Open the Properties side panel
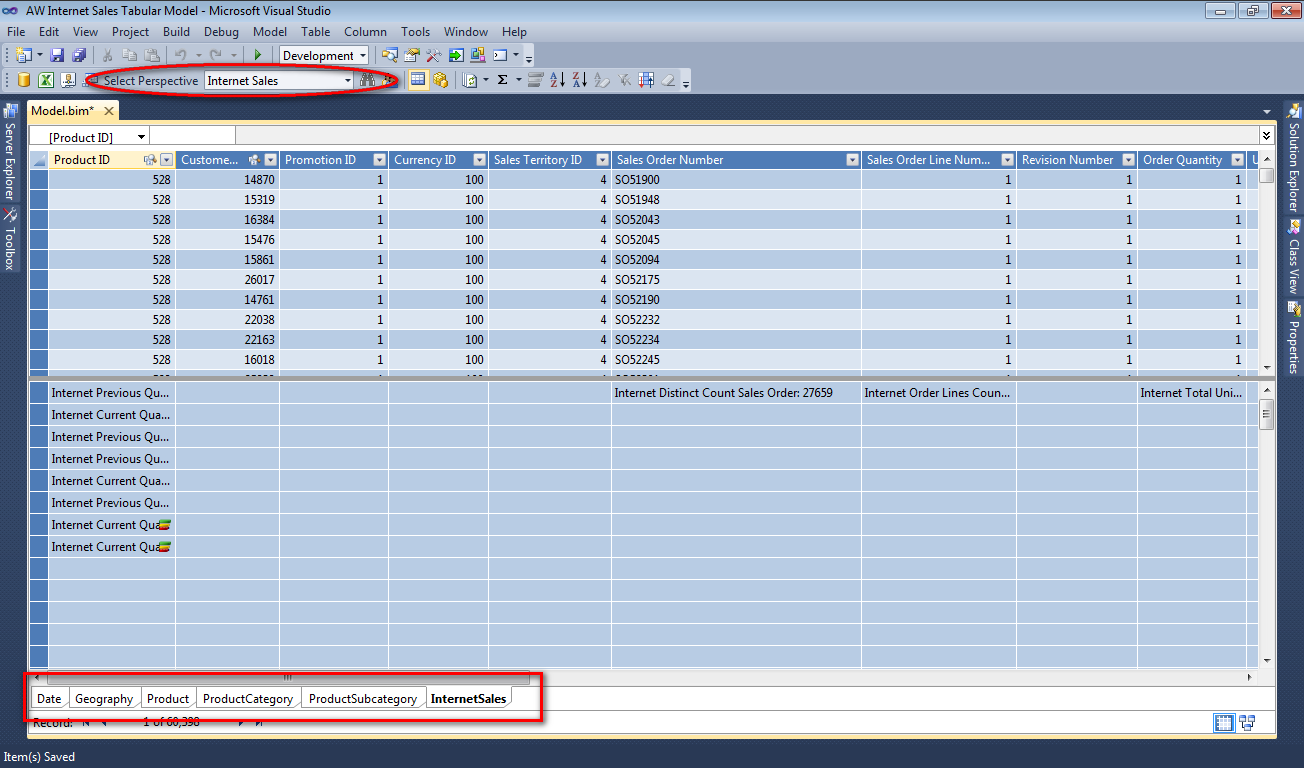Viewport: 1304px width, 768px height. click(1293, 338)
